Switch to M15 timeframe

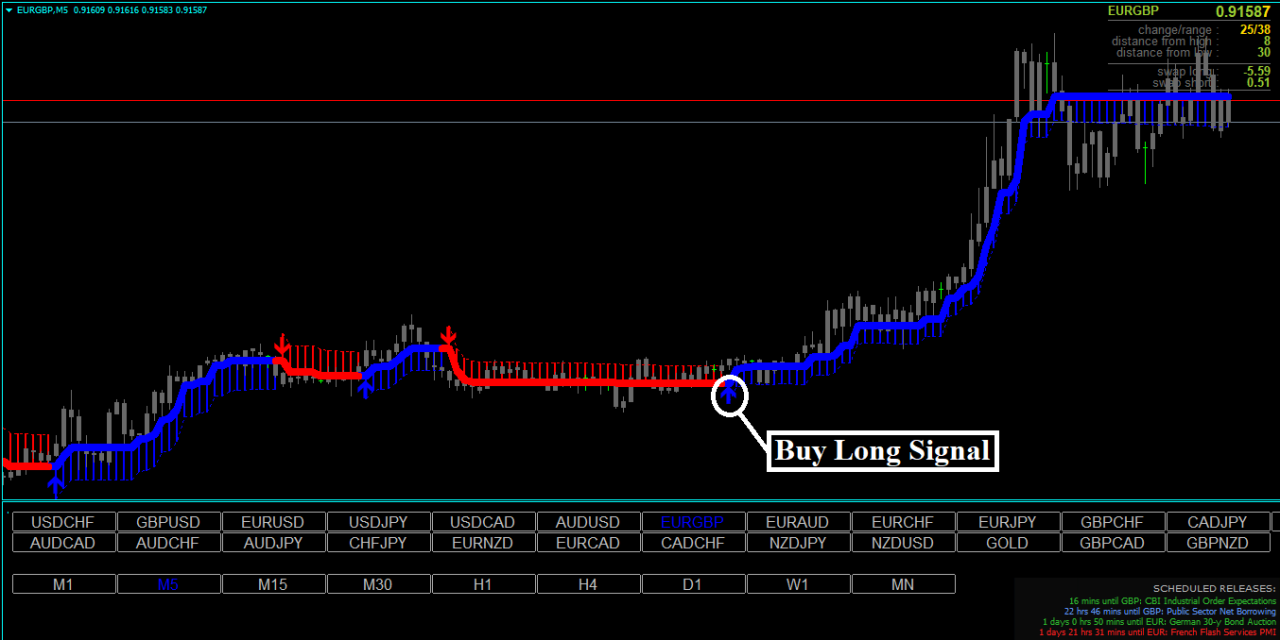[x=274, y=584]
